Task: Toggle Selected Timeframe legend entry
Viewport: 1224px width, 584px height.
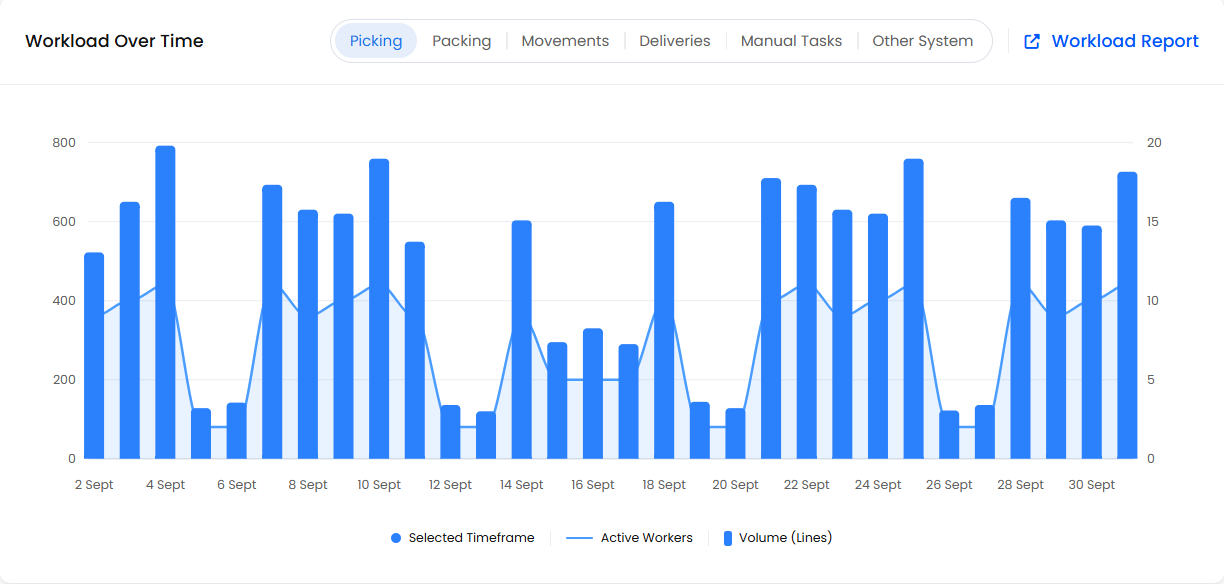Action: tap(463, 538)
